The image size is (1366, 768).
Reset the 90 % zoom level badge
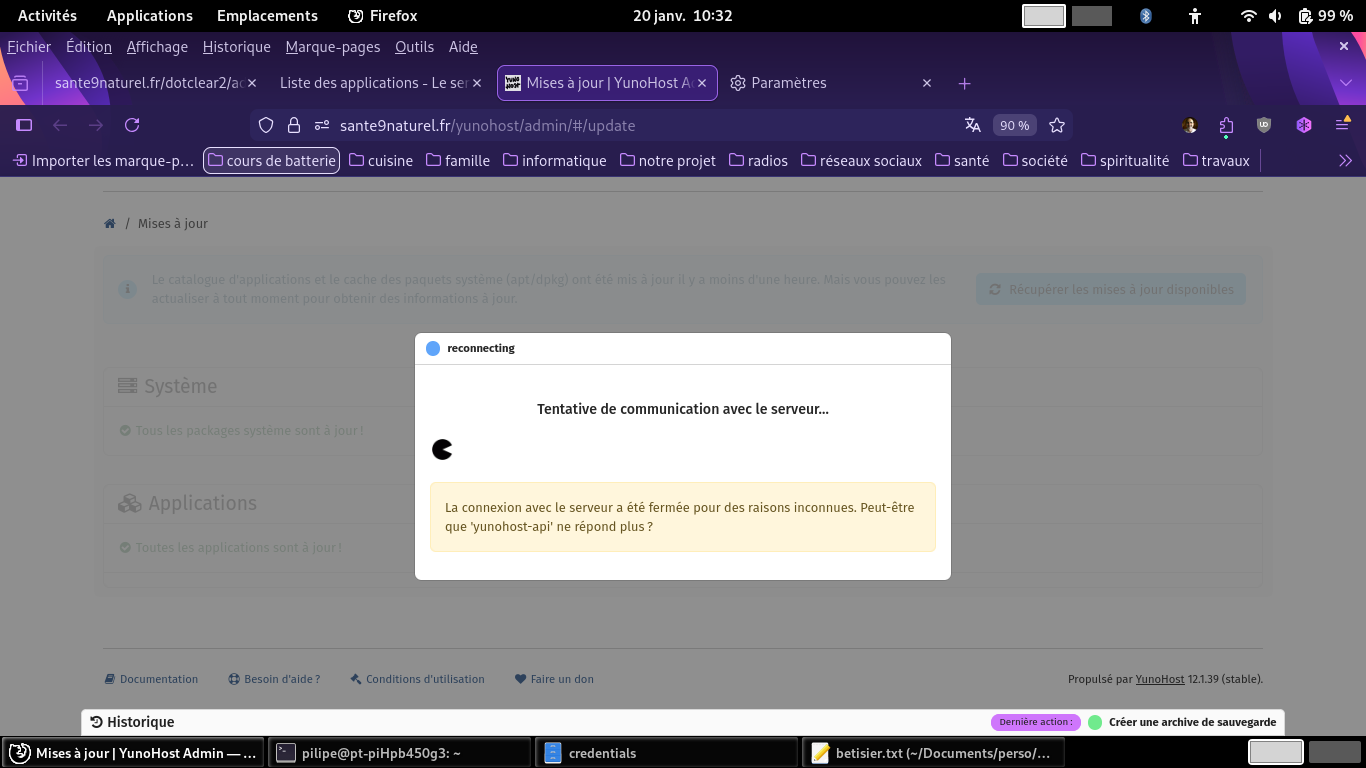(1014, 125)
